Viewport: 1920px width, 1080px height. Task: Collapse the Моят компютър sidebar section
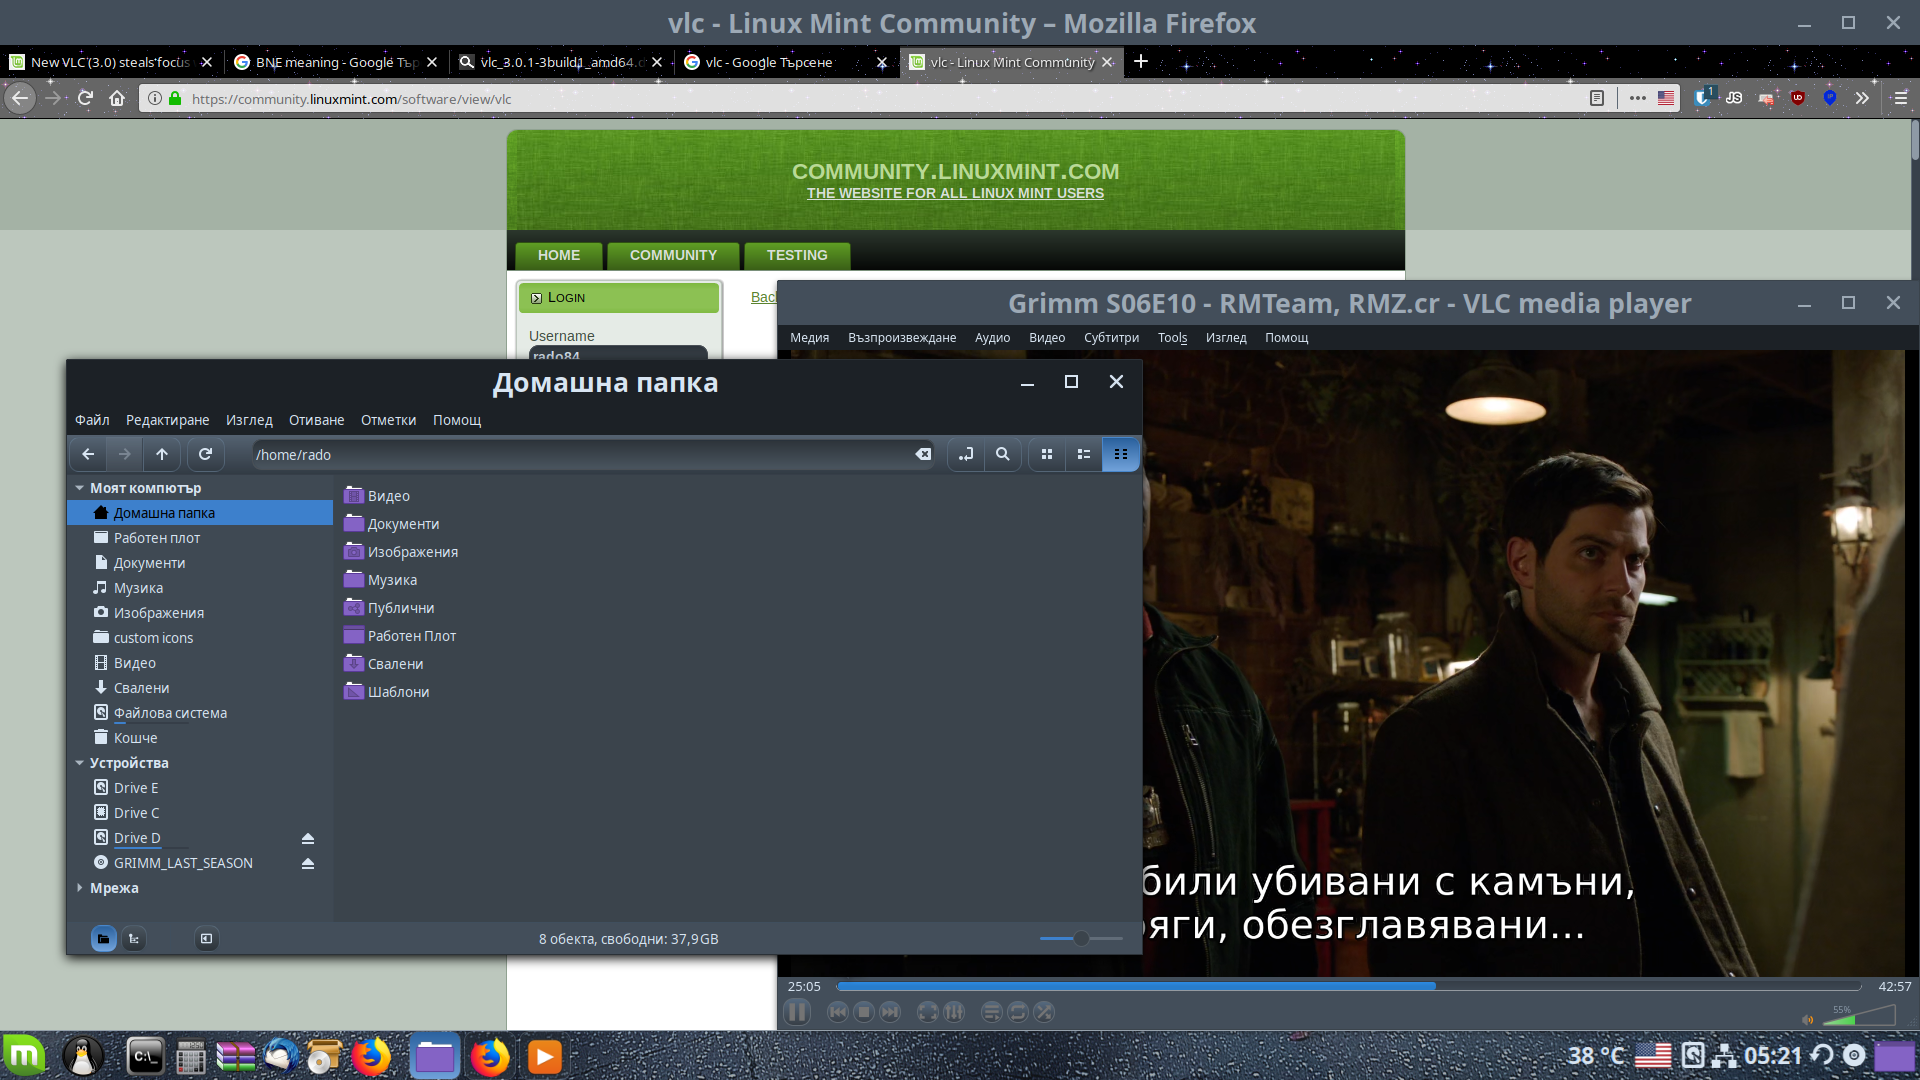tap(80, 488)
